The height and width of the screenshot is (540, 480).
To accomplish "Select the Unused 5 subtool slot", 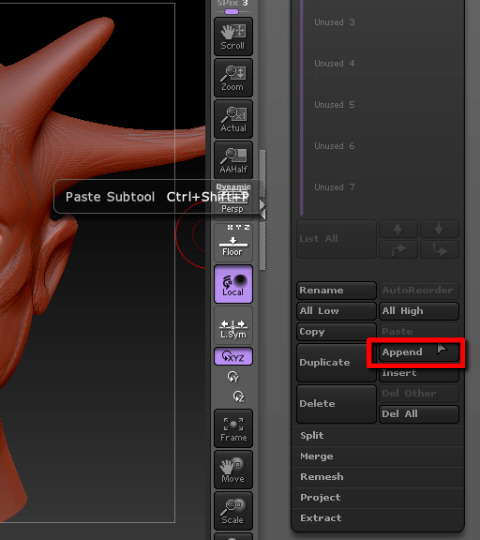I will tap(386, 105).
